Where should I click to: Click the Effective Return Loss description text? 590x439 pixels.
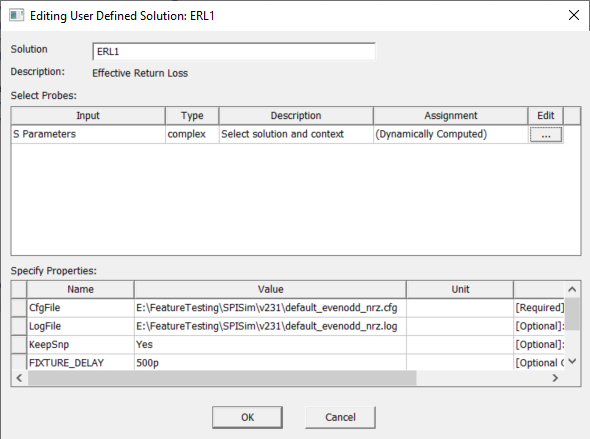pyautogui.click(x=140, y=73)
